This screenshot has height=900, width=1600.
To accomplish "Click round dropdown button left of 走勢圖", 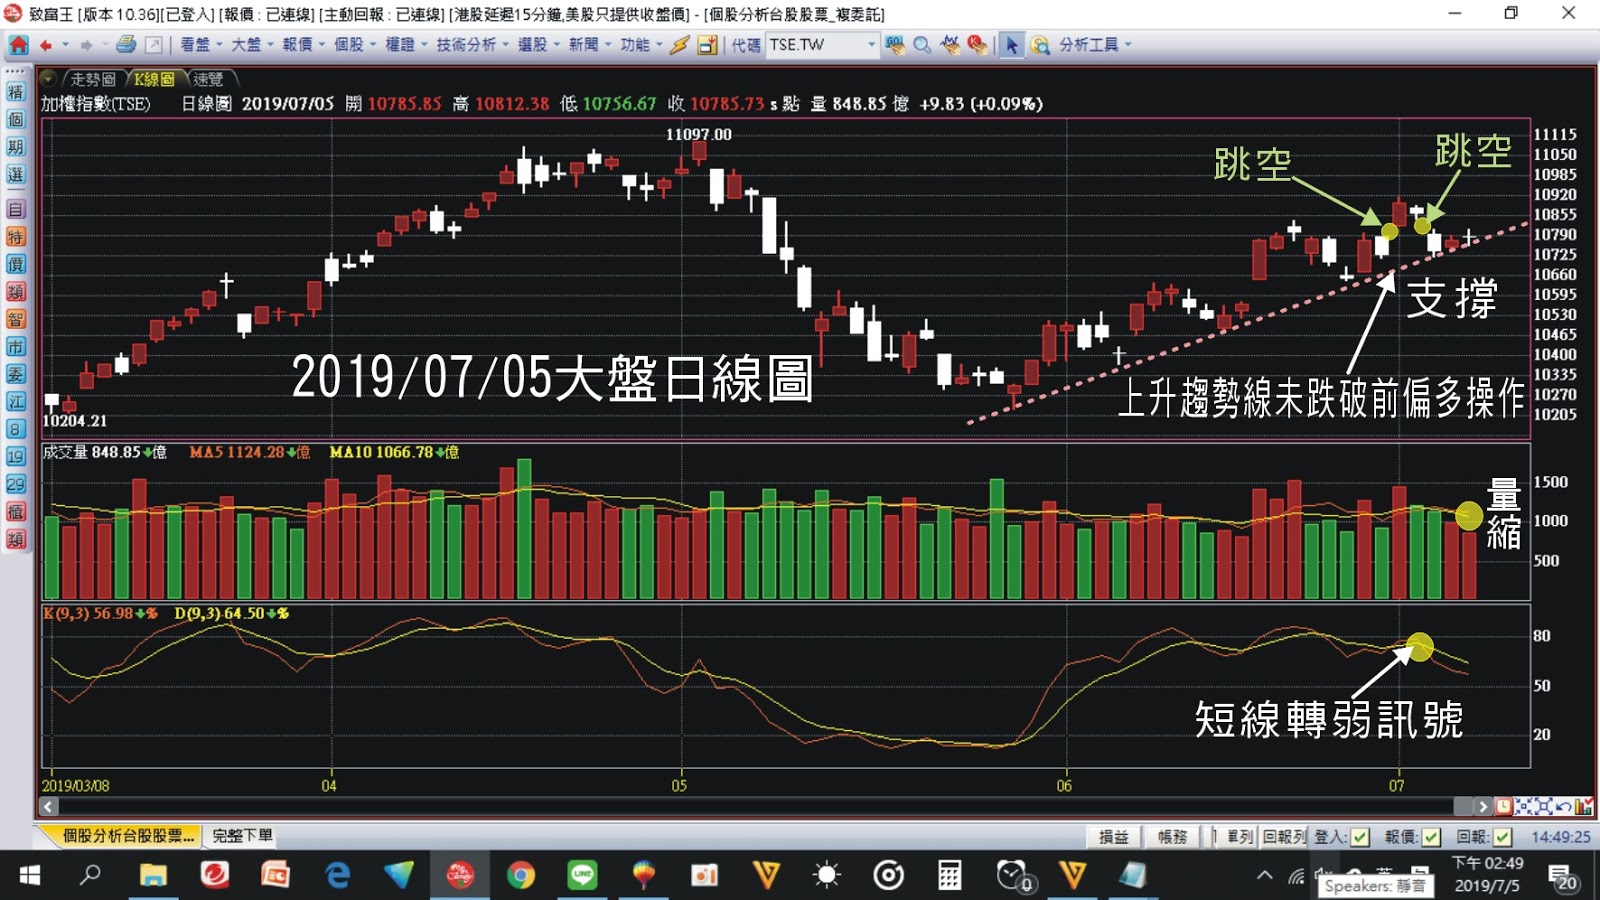I will coord(48,78).
